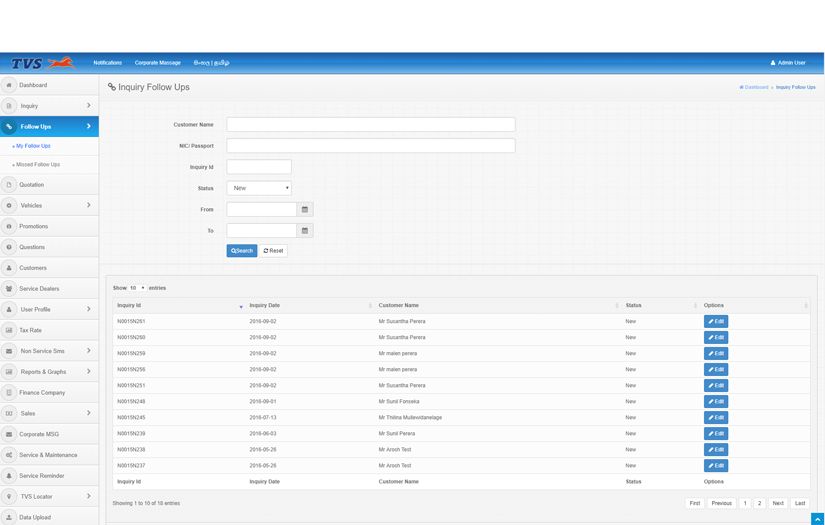Screen dimensions: 825x525
Task: Click the Customers sidebar icon
Action: pos(9,268)
